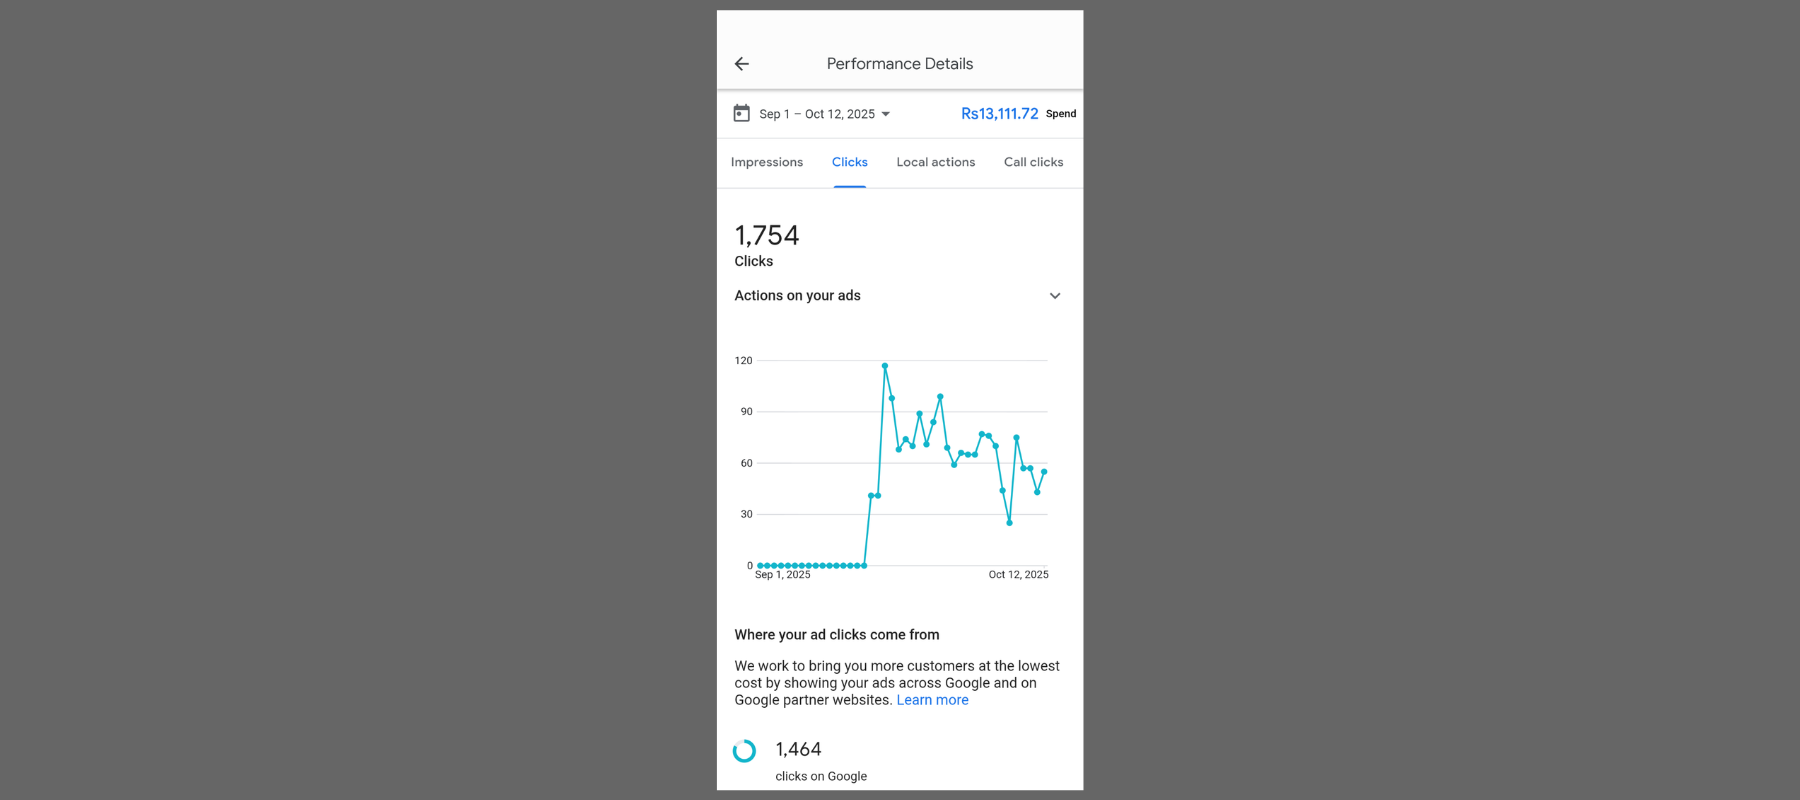Open the date range dropdown arrow
The image size is (1800, 800).
coord(886,114)
